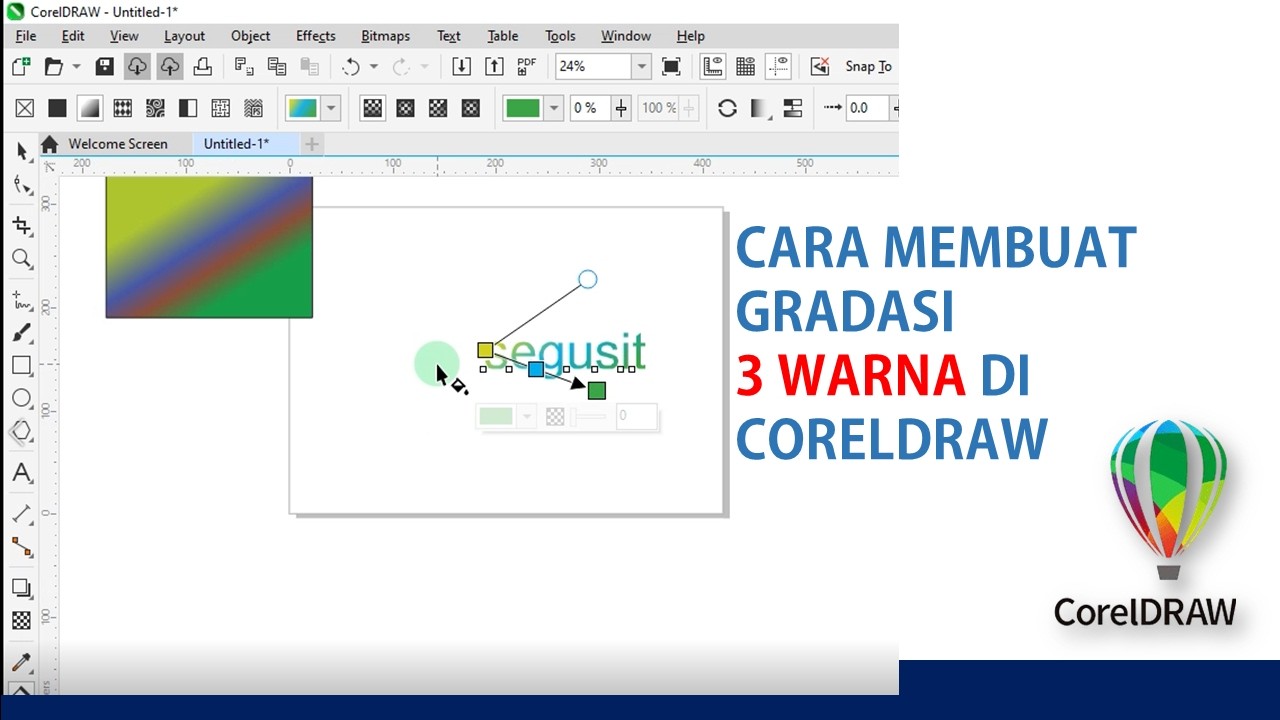Open the Tools menu
This screenshot has height=720, width=1280.
[560, 36]
